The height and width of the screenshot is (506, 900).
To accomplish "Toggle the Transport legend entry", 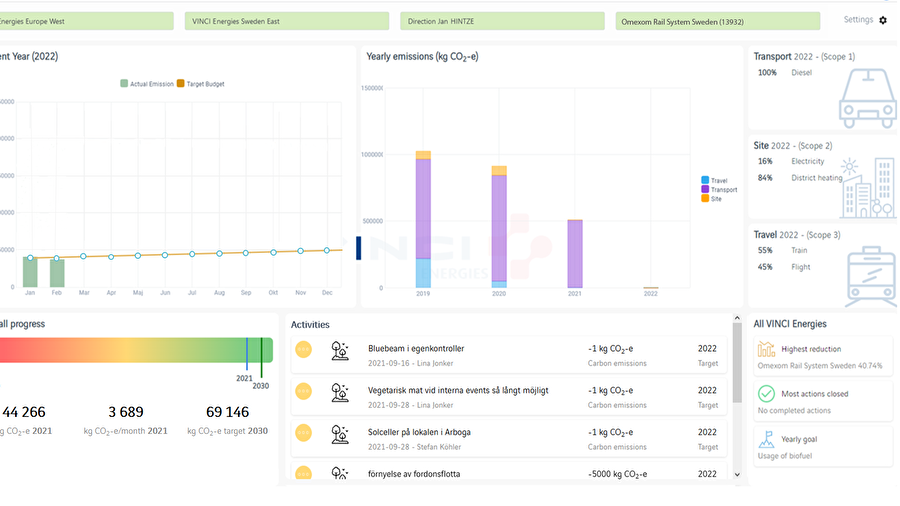I will [x=719, y=189].
